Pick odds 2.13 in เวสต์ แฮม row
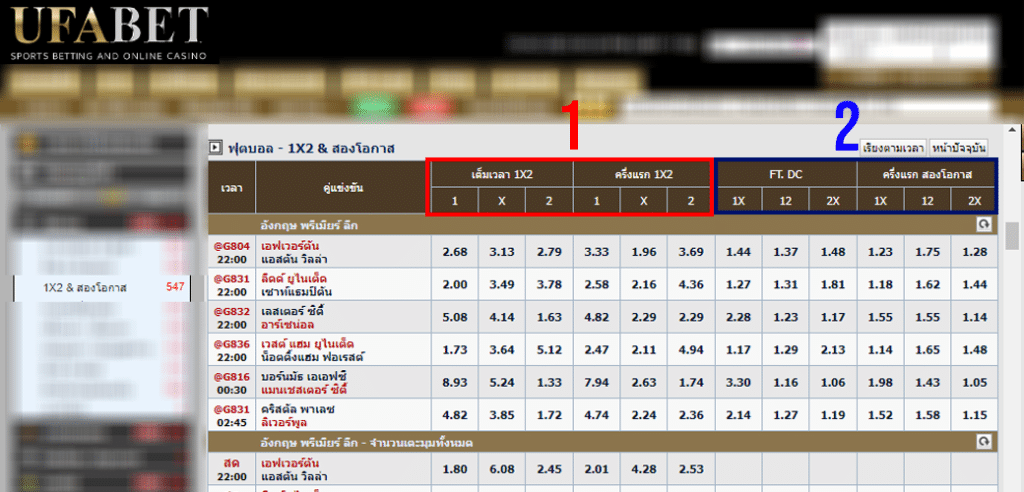The image size is (1024, 492). (x=833, y=350)
